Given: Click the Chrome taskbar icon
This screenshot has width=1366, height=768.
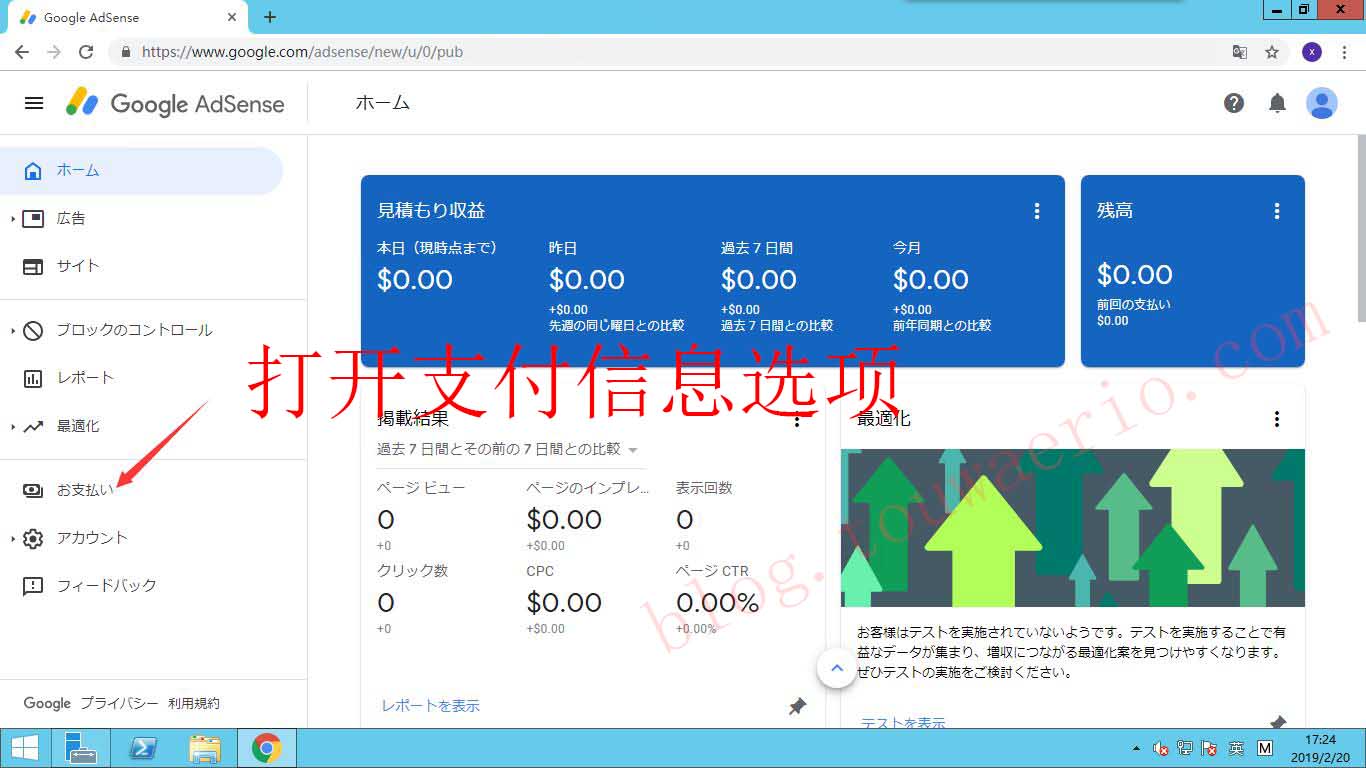Looking at the screenshot, I should (x=266, y=748).
